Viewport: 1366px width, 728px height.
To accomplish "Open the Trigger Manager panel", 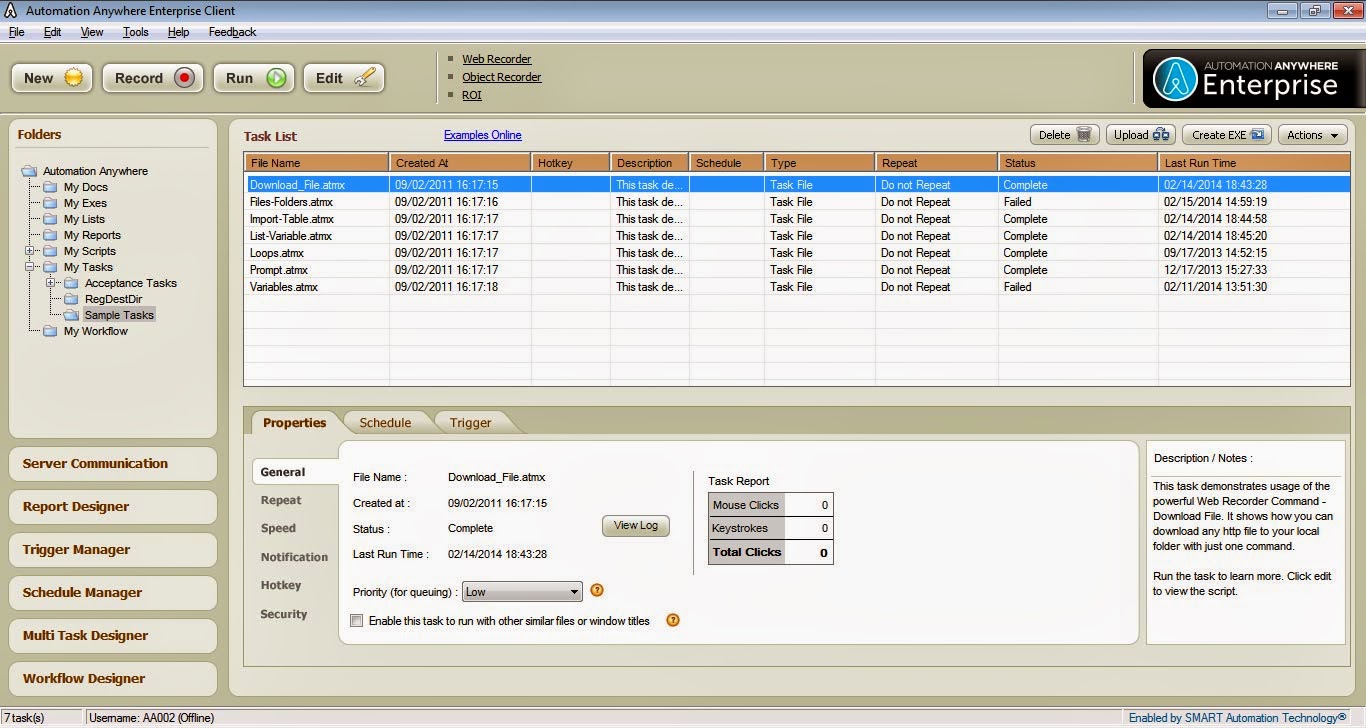I will click(x=113, y=550).
